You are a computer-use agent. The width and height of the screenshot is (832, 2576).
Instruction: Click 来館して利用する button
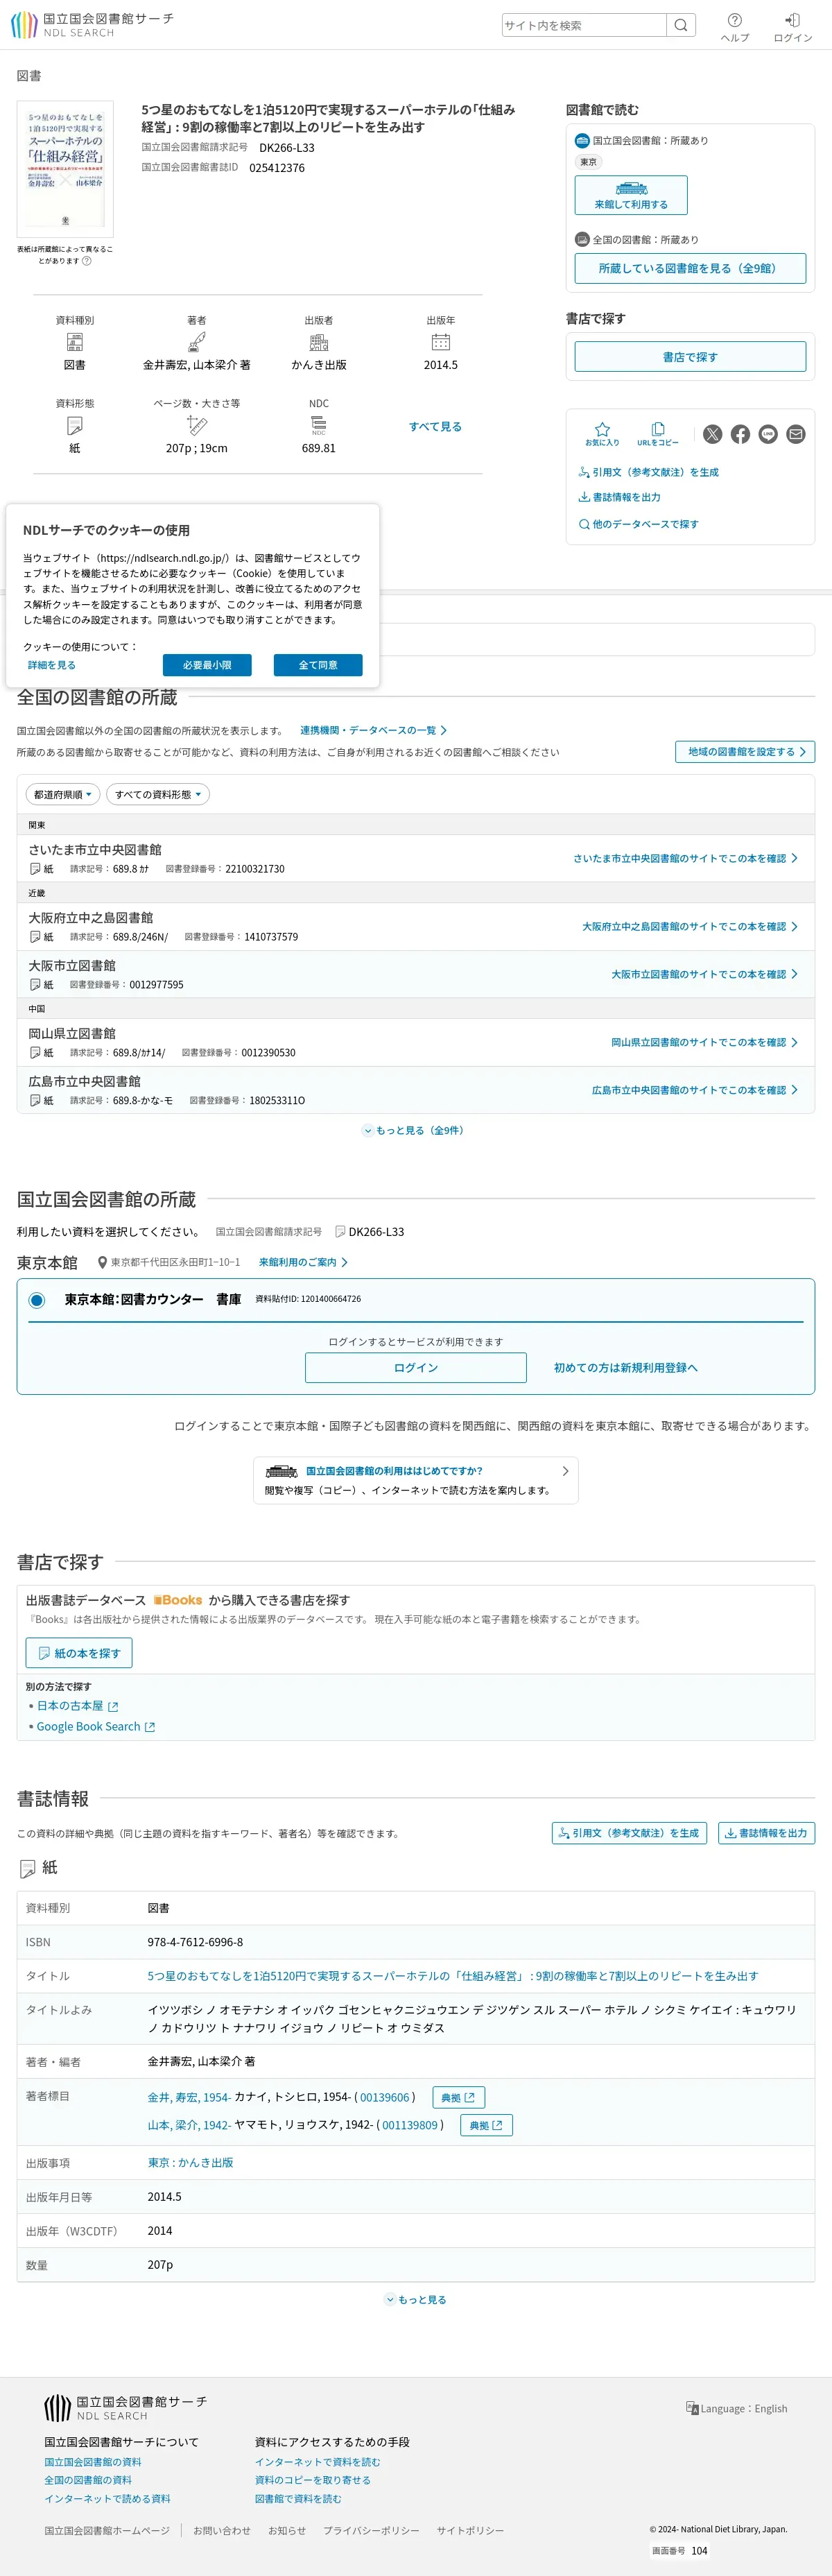pos(631,195)
